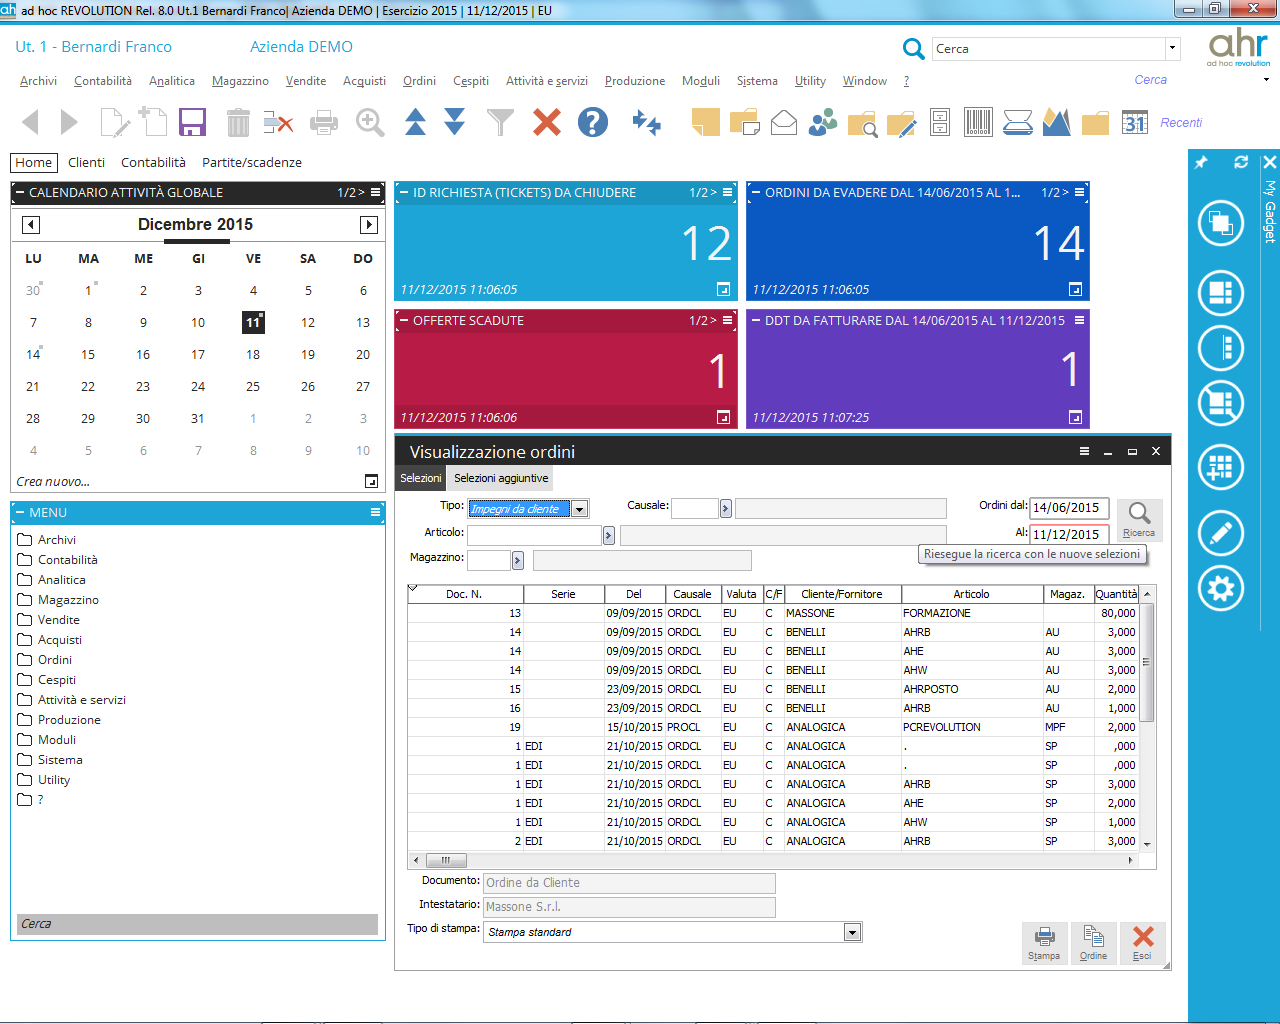
Task: Open gadget settings gear in My Gadget sidebar
Action: (1219, 589)
